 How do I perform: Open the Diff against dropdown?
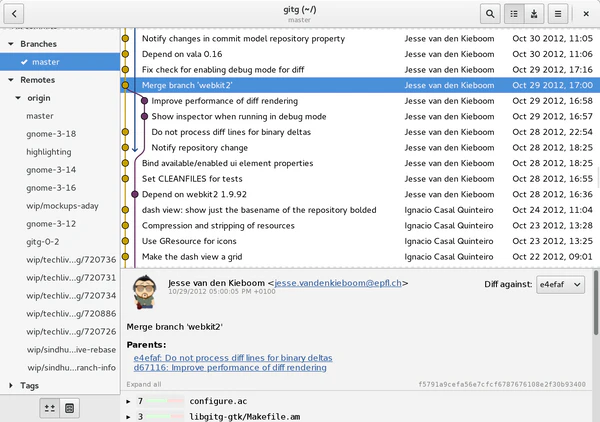click(x=560, y=285)
